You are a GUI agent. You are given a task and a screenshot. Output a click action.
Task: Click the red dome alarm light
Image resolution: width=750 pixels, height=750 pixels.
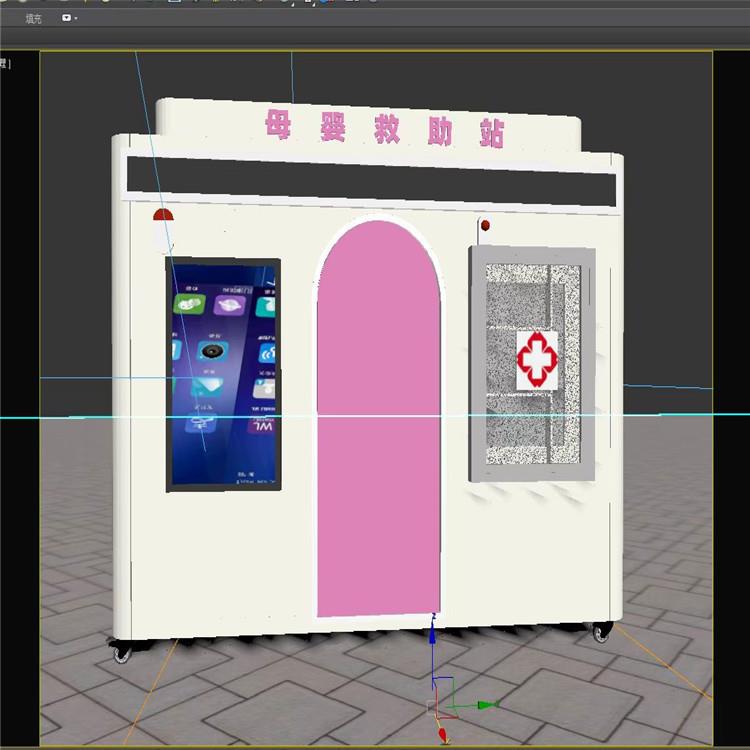(163, 215)
